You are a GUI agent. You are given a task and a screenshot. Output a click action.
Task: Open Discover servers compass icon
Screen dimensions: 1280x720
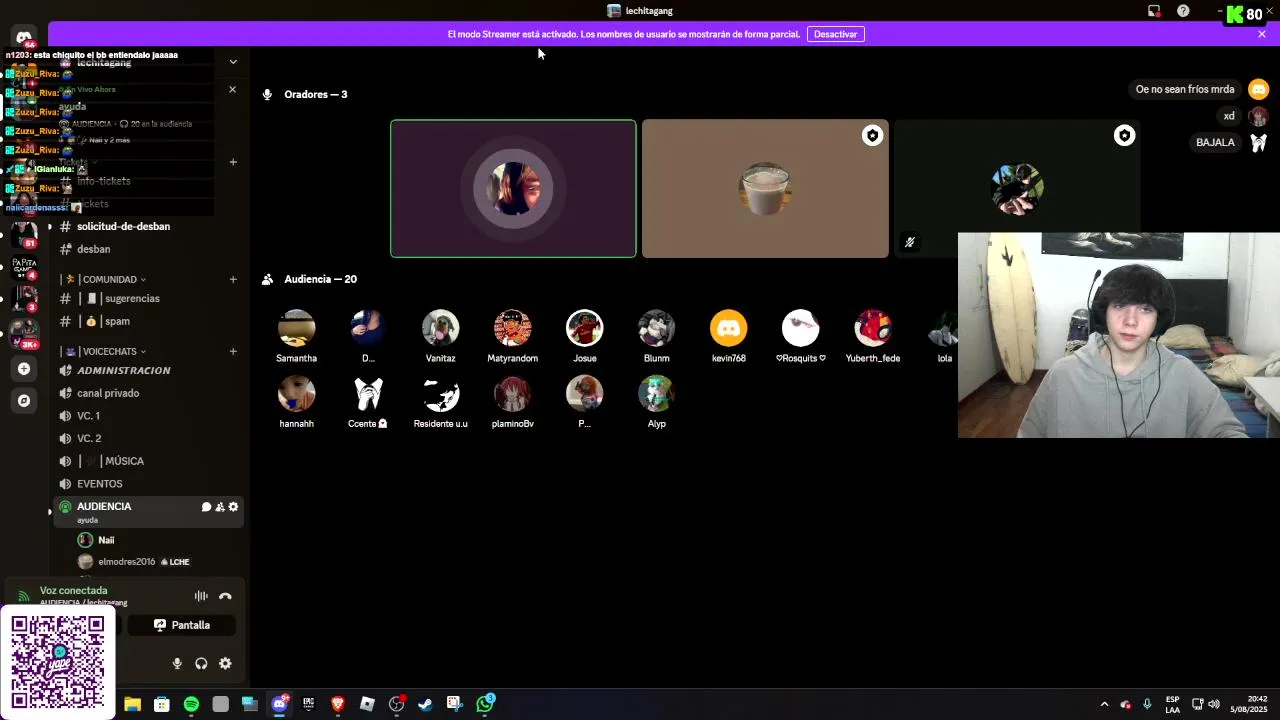(24, 401)
